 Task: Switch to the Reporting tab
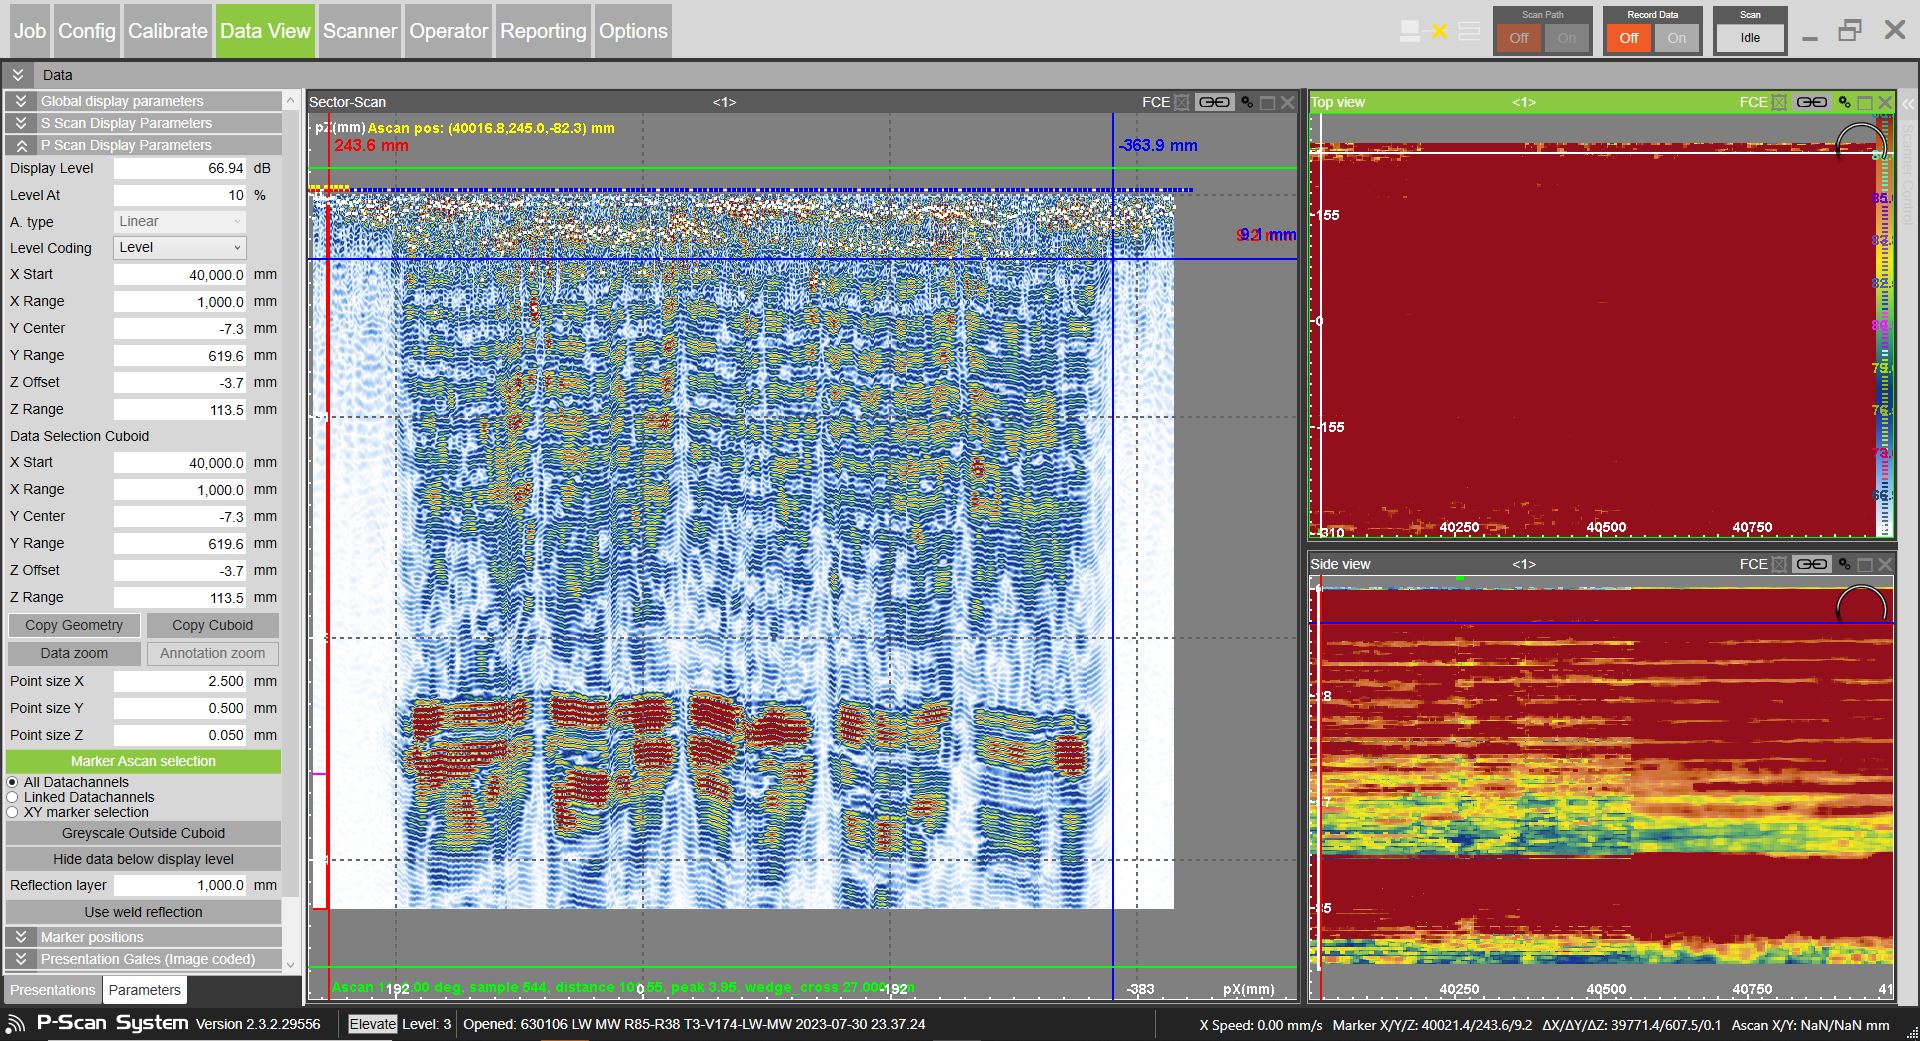[x=543, y=31]
